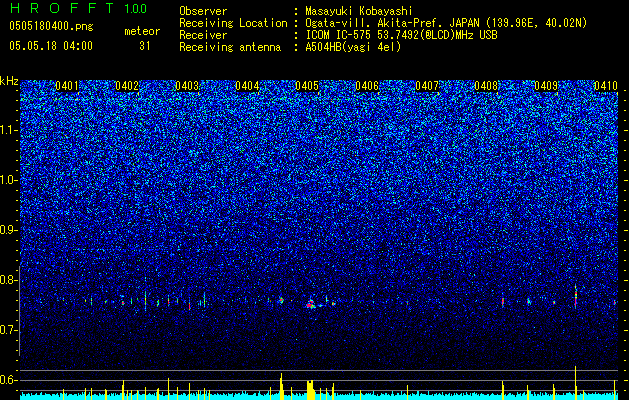Click frequency axis label 1.1
The height and width of the screenshot is (400, 629).
click(9, 130)
